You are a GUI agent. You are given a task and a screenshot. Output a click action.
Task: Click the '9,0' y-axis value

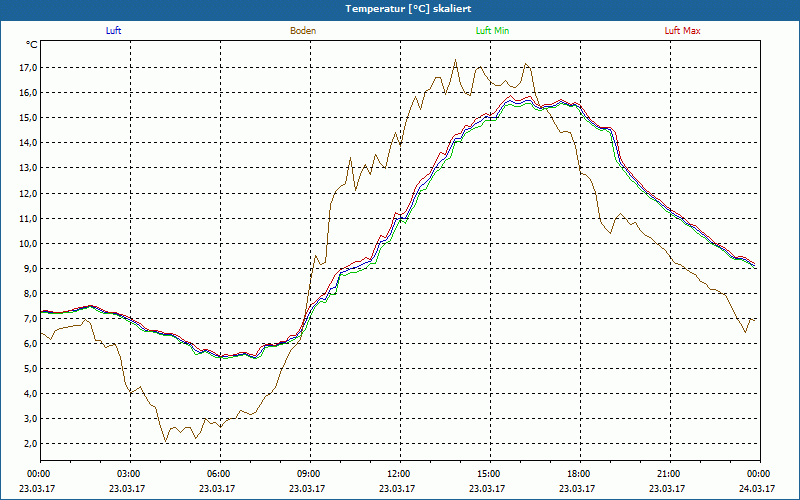point(31,268)
